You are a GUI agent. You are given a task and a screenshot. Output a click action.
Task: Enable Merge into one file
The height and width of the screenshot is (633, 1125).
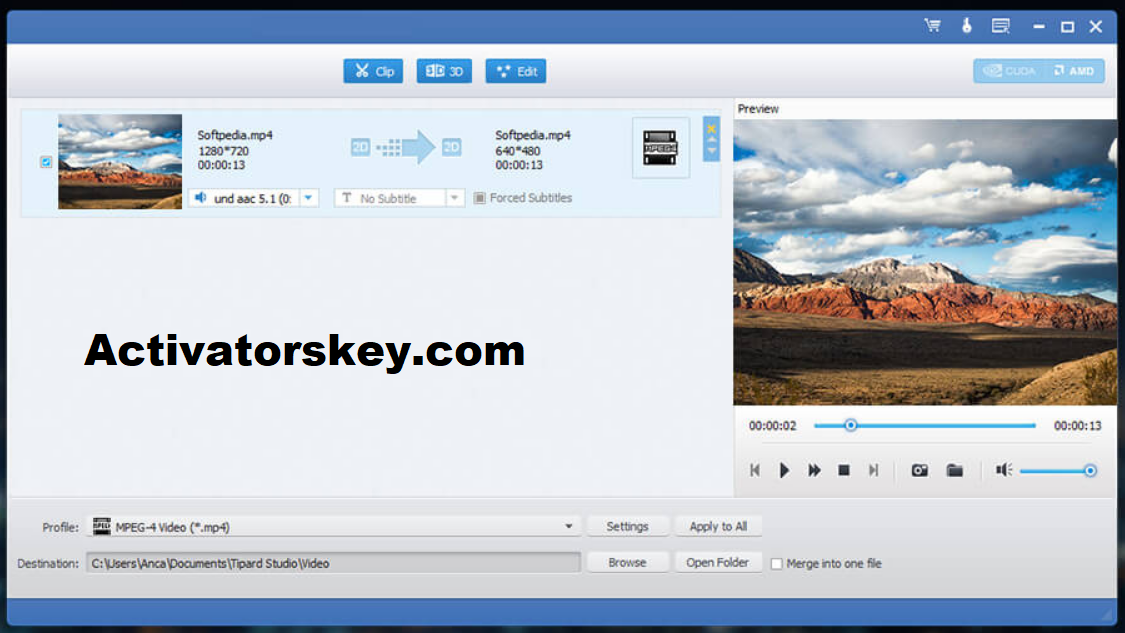tap(776, 564)
